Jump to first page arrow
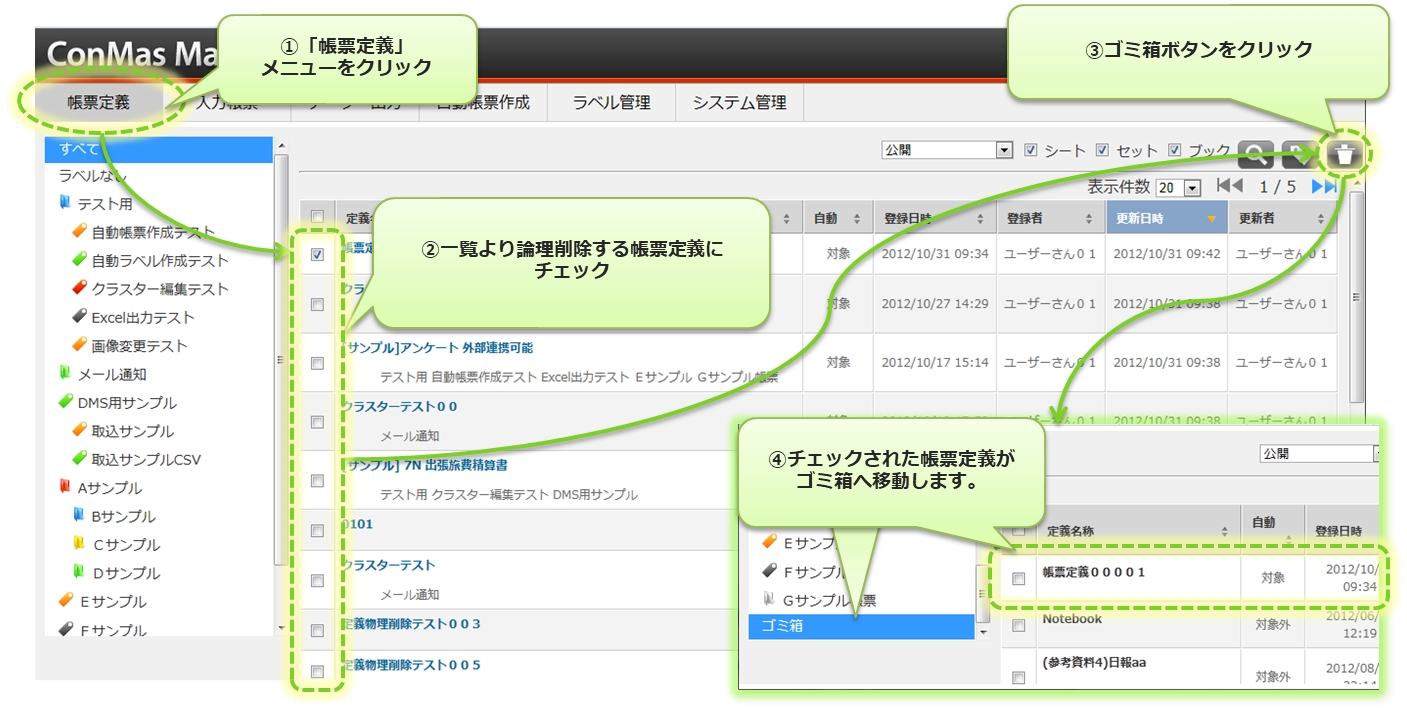 1229,186
